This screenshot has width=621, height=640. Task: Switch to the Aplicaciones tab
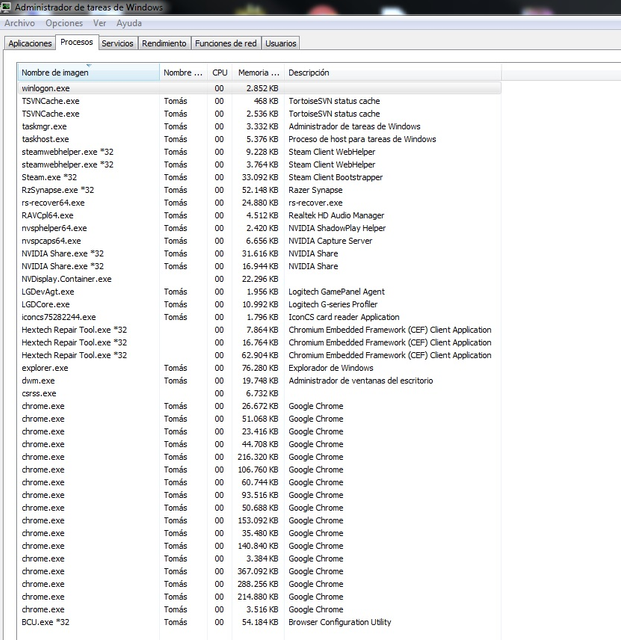coord(30,43)
